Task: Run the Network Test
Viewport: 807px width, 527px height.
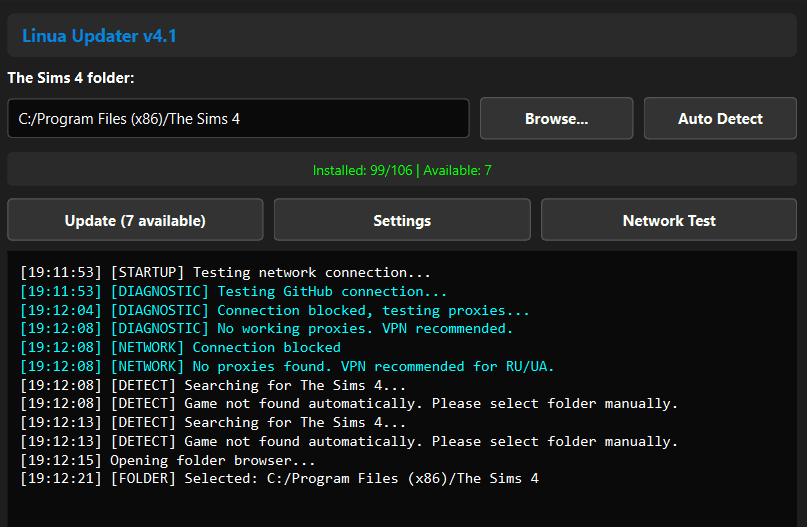Action: tap(668, 220)
